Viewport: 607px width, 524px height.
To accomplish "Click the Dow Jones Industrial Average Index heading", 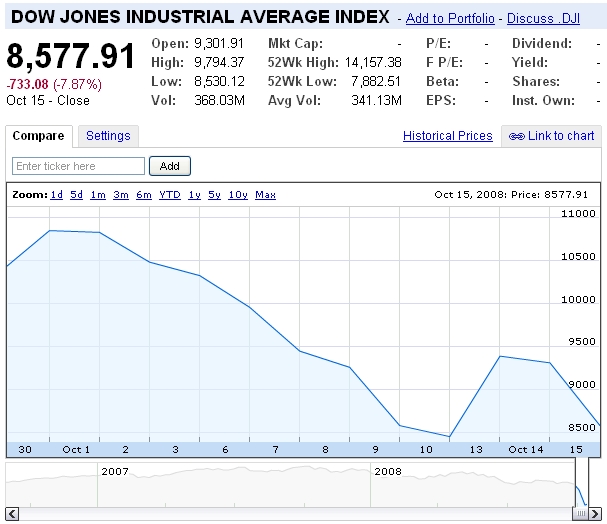I will pos(200,17).
